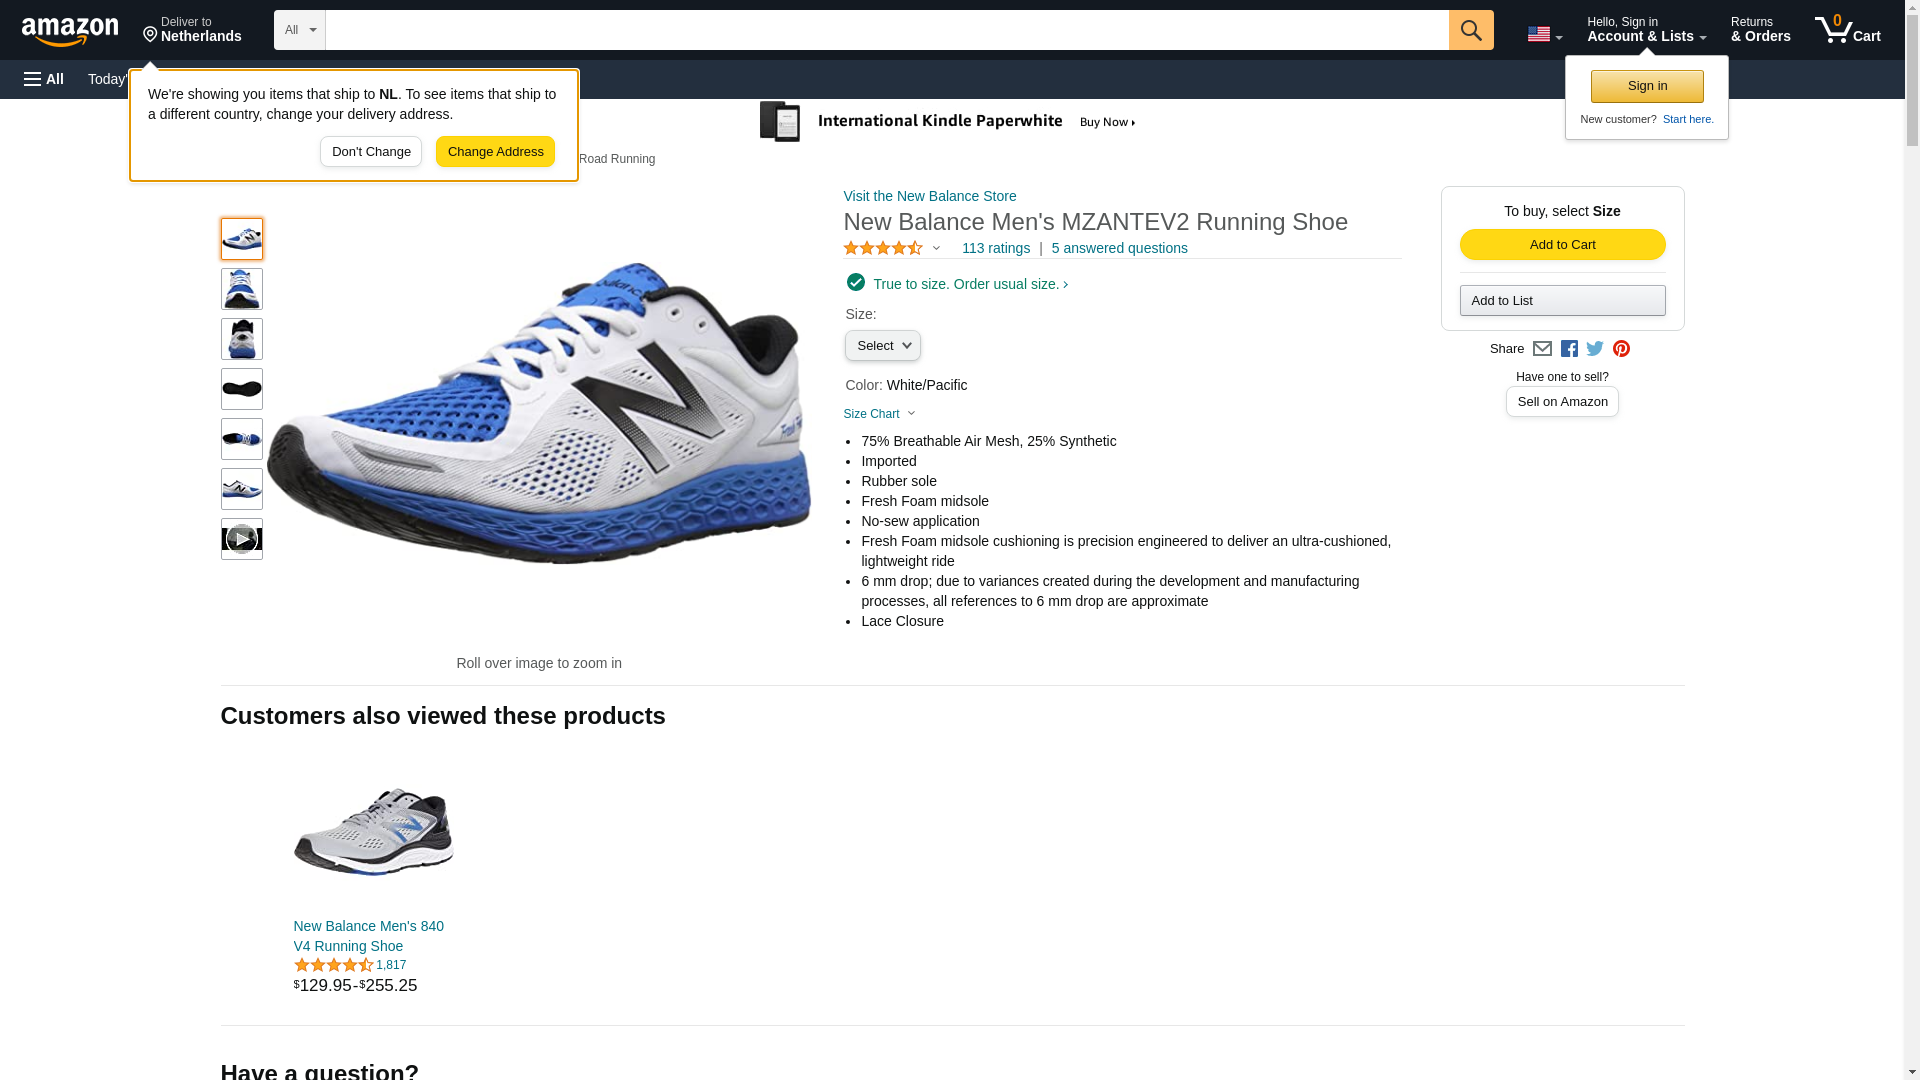The image size is (1920, 1080).
Task: Open the cart icon
Action: coord(1847,30)
